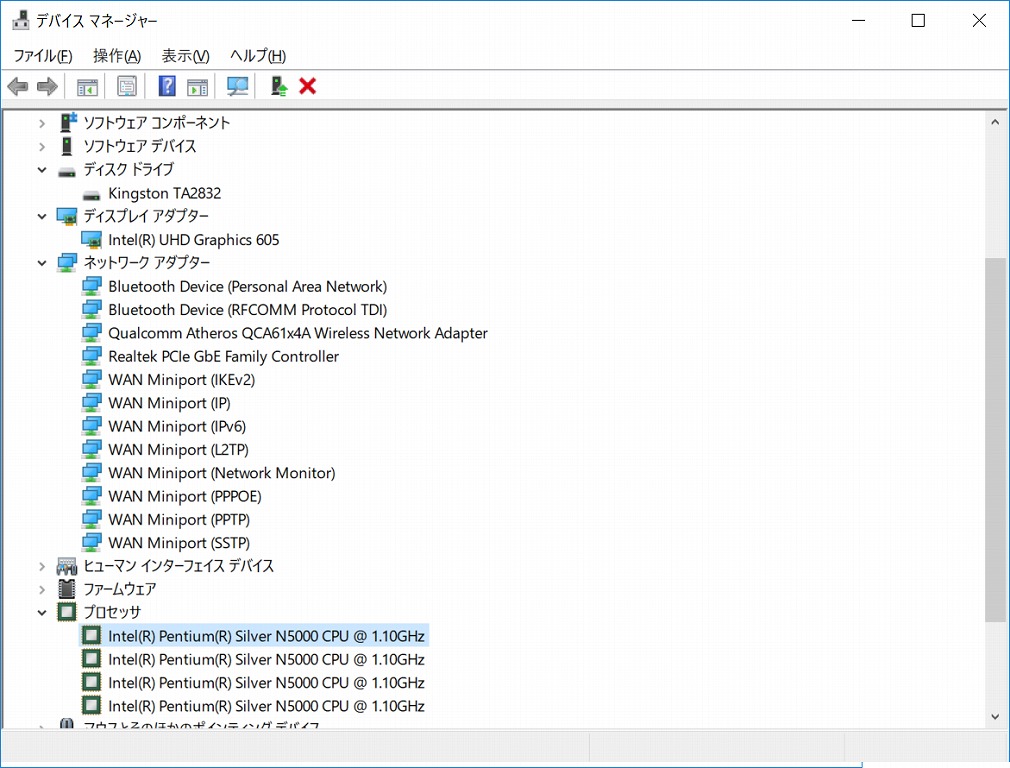Screen dimensions: 1010x768
Task: Select WAN Miniport (IP) entry
Action: click(x=169, y=403)
